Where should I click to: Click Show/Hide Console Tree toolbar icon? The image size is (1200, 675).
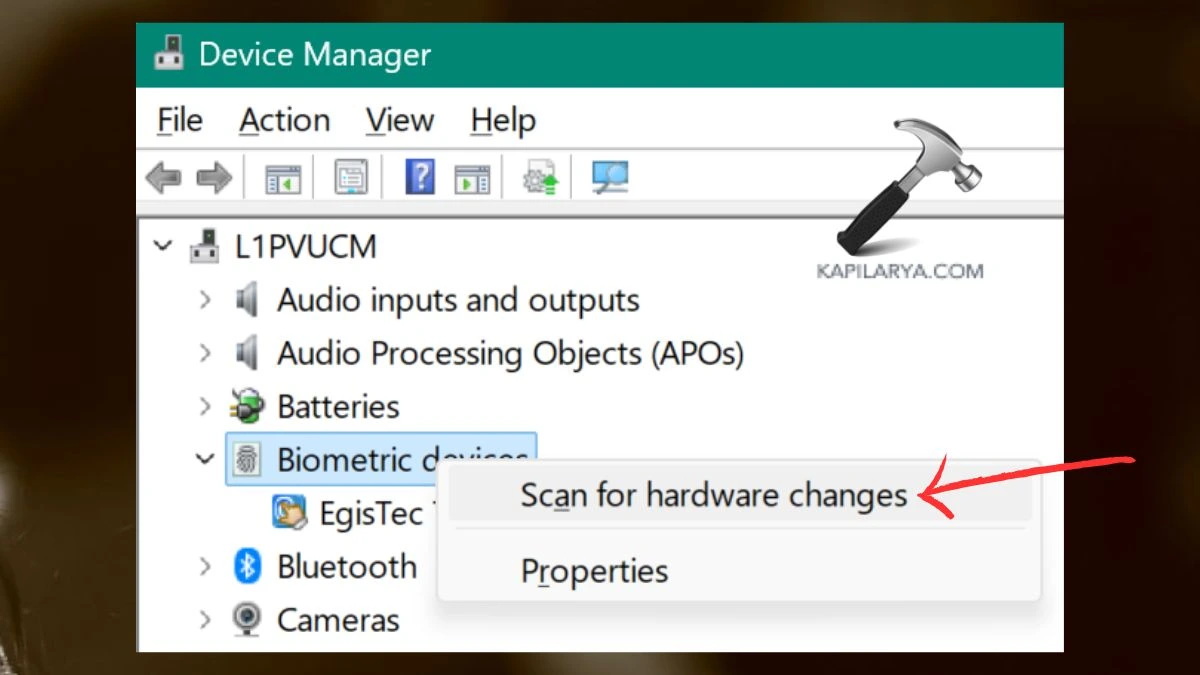click(283, 179)
